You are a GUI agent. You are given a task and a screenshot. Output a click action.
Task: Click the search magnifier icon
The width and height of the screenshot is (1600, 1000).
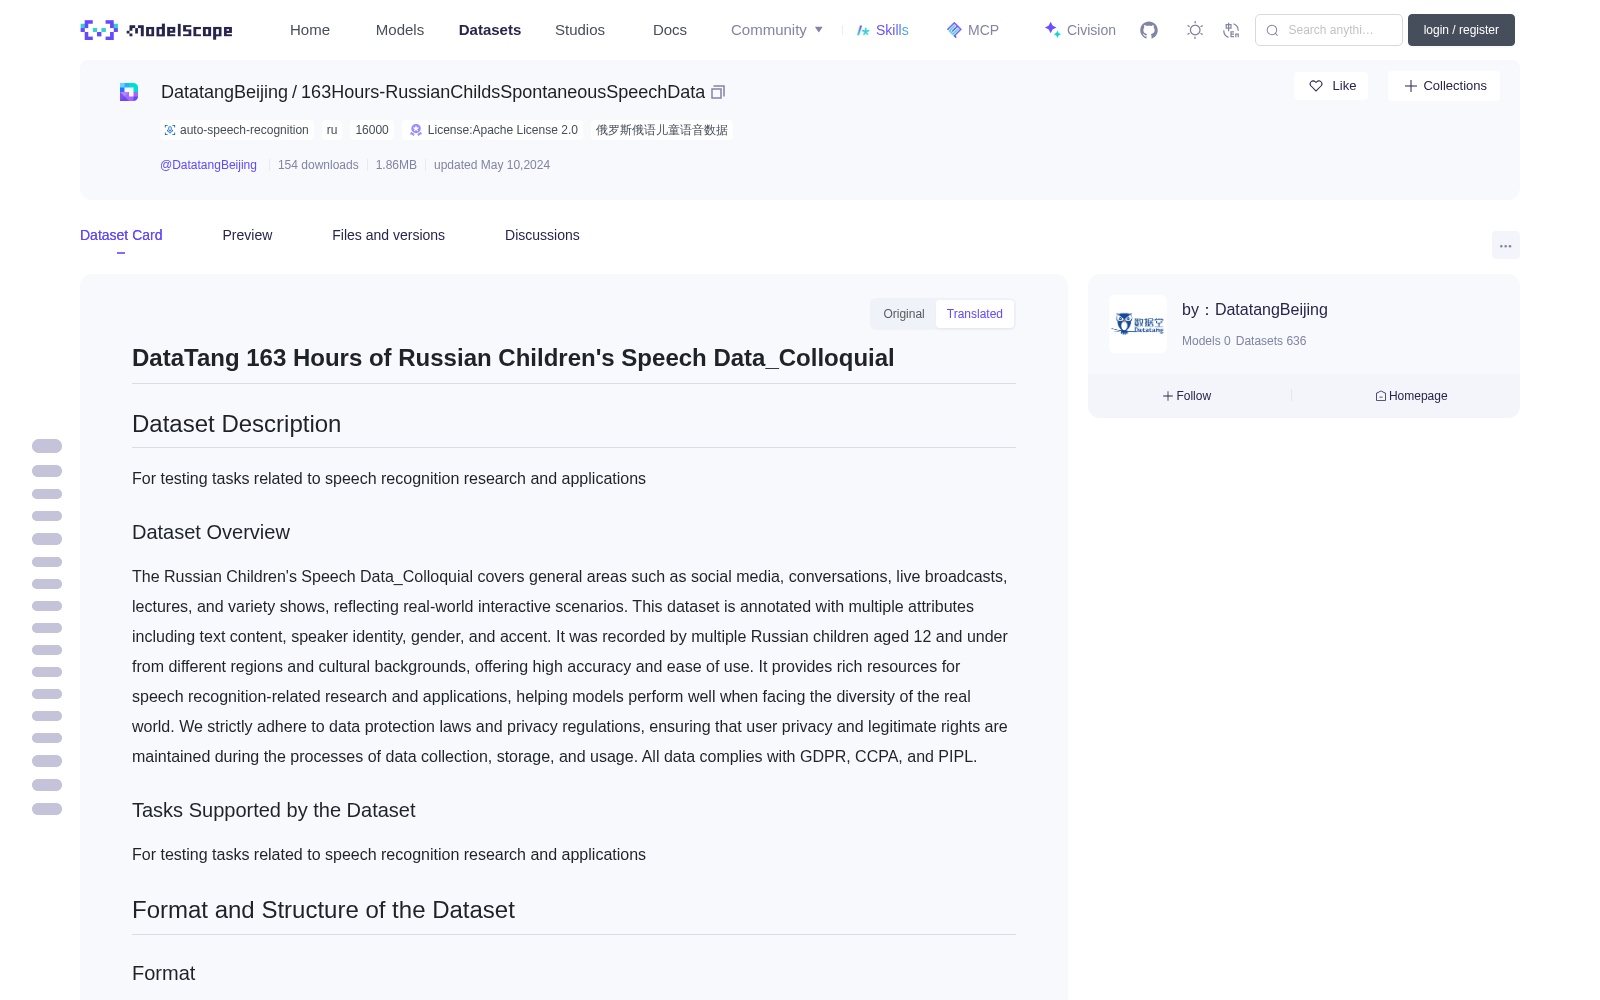pyautogui.click(x=1272, y=30)
